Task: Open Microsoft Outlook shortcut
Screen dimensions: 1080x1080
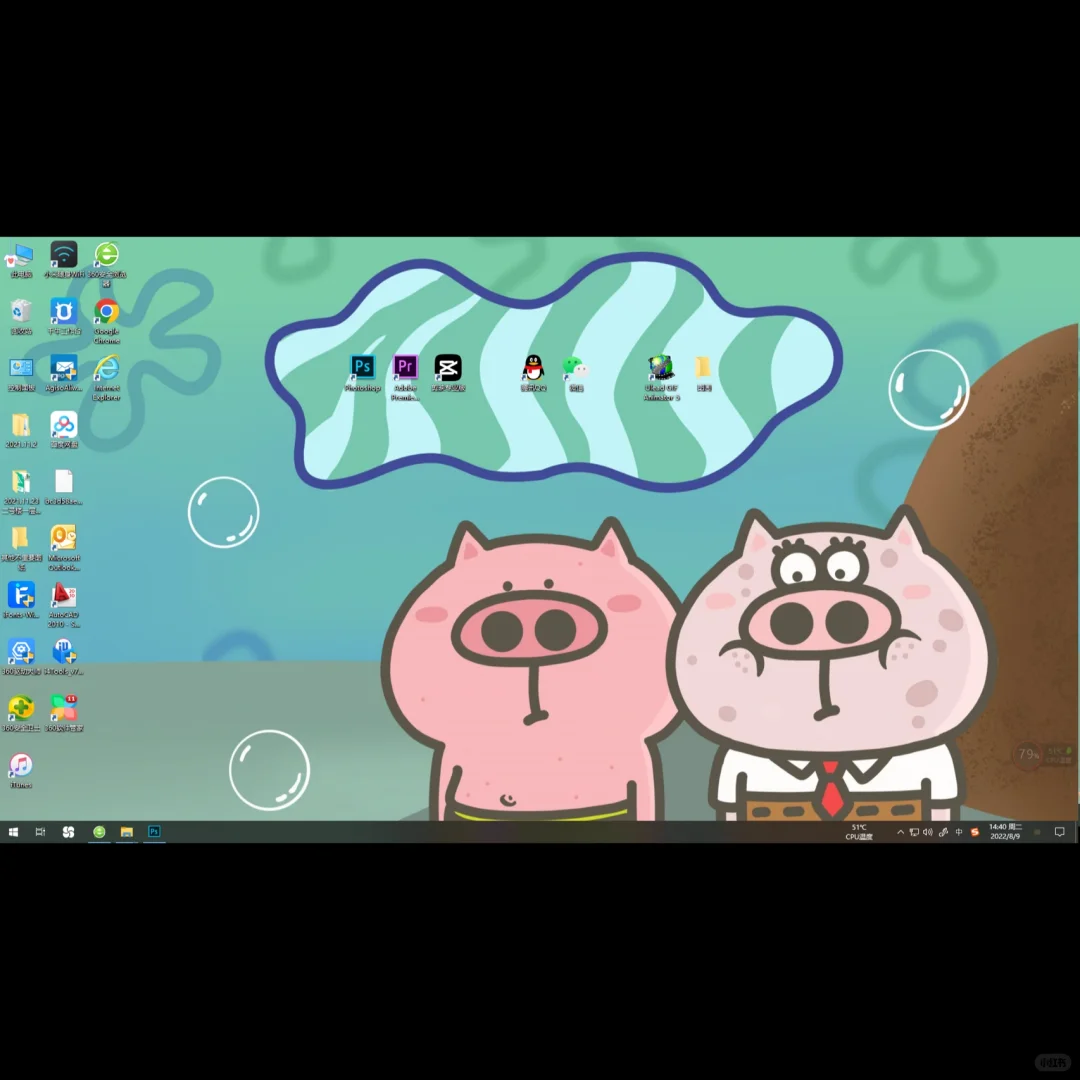Action: pos(63,548)
